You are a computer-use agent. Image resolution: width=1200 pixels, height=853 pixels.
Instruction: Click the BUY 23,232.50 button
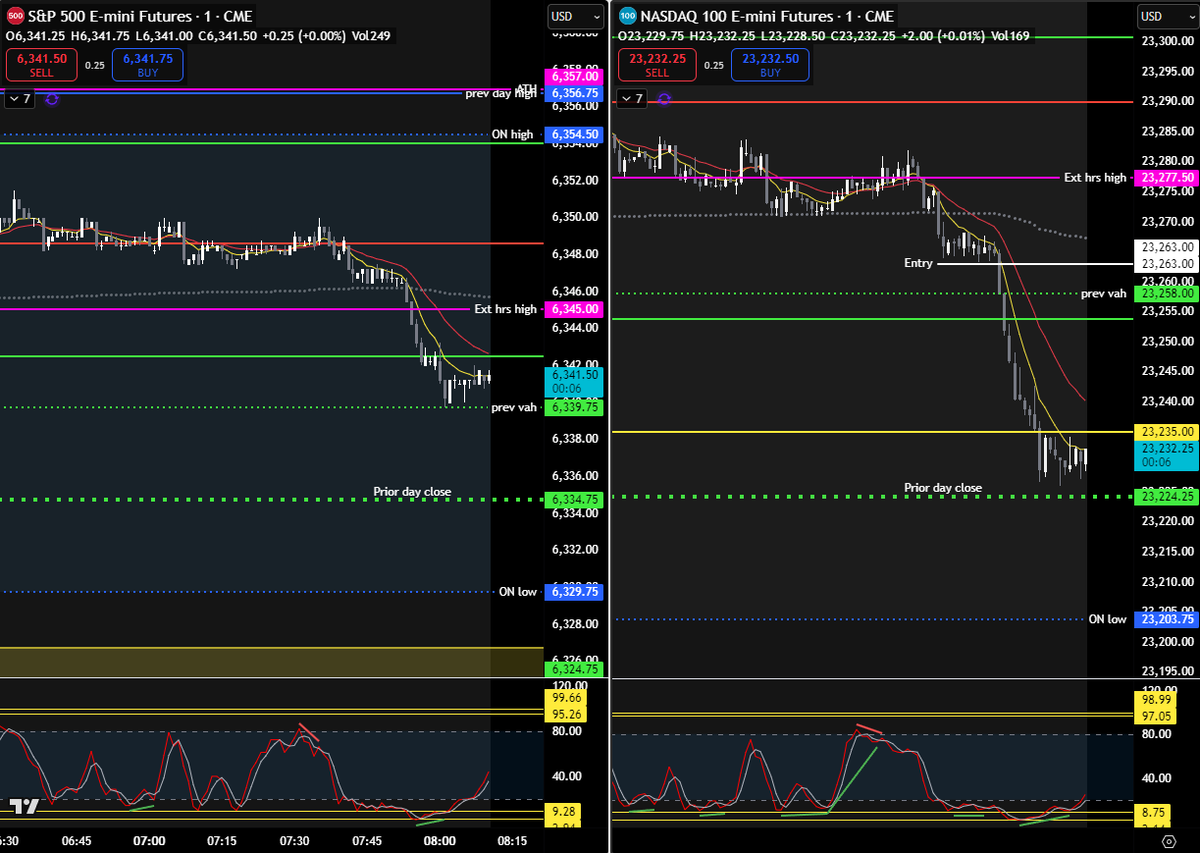[770, 65]
